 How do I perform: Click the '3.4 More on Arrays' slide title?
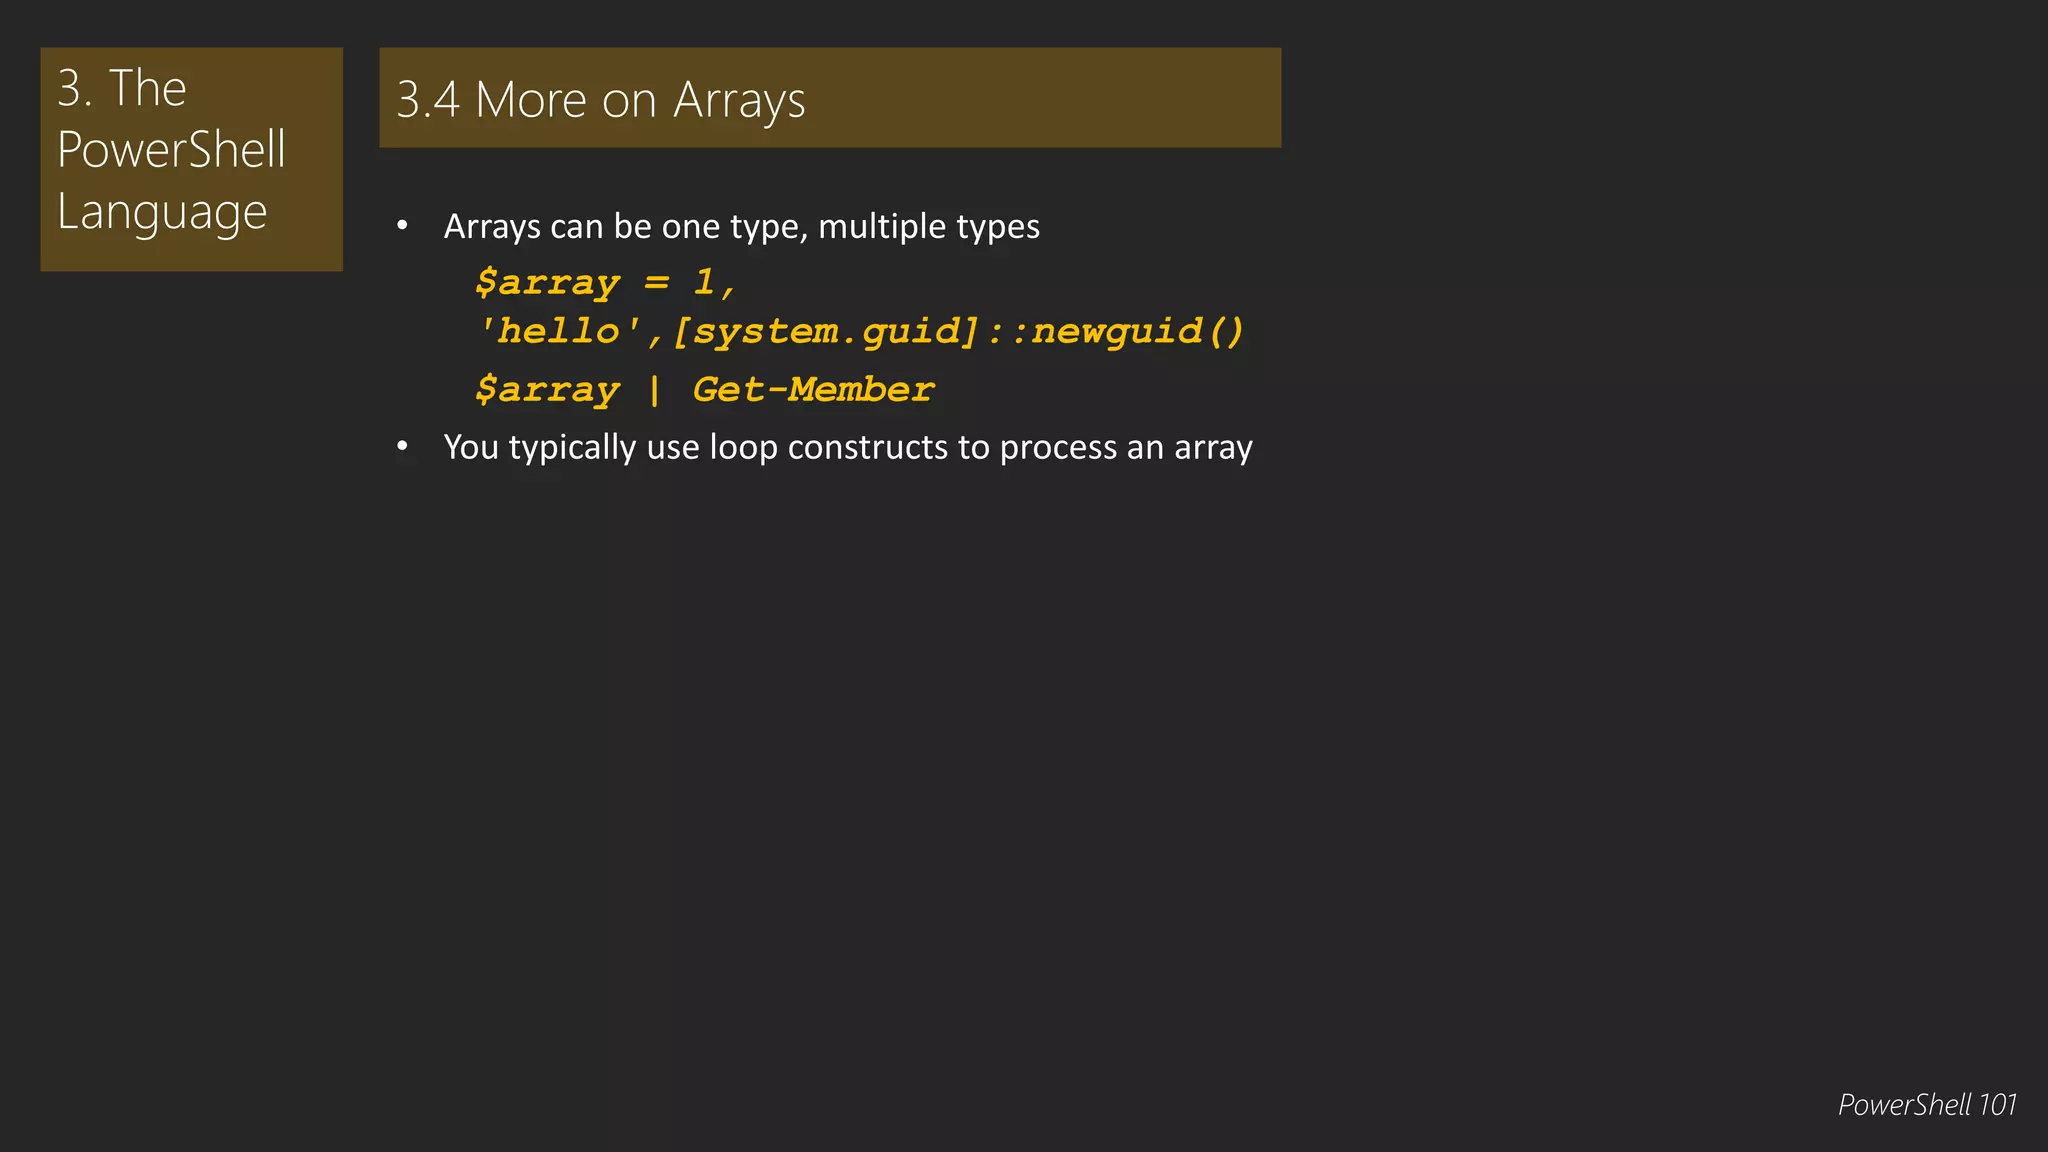point(600,100)
